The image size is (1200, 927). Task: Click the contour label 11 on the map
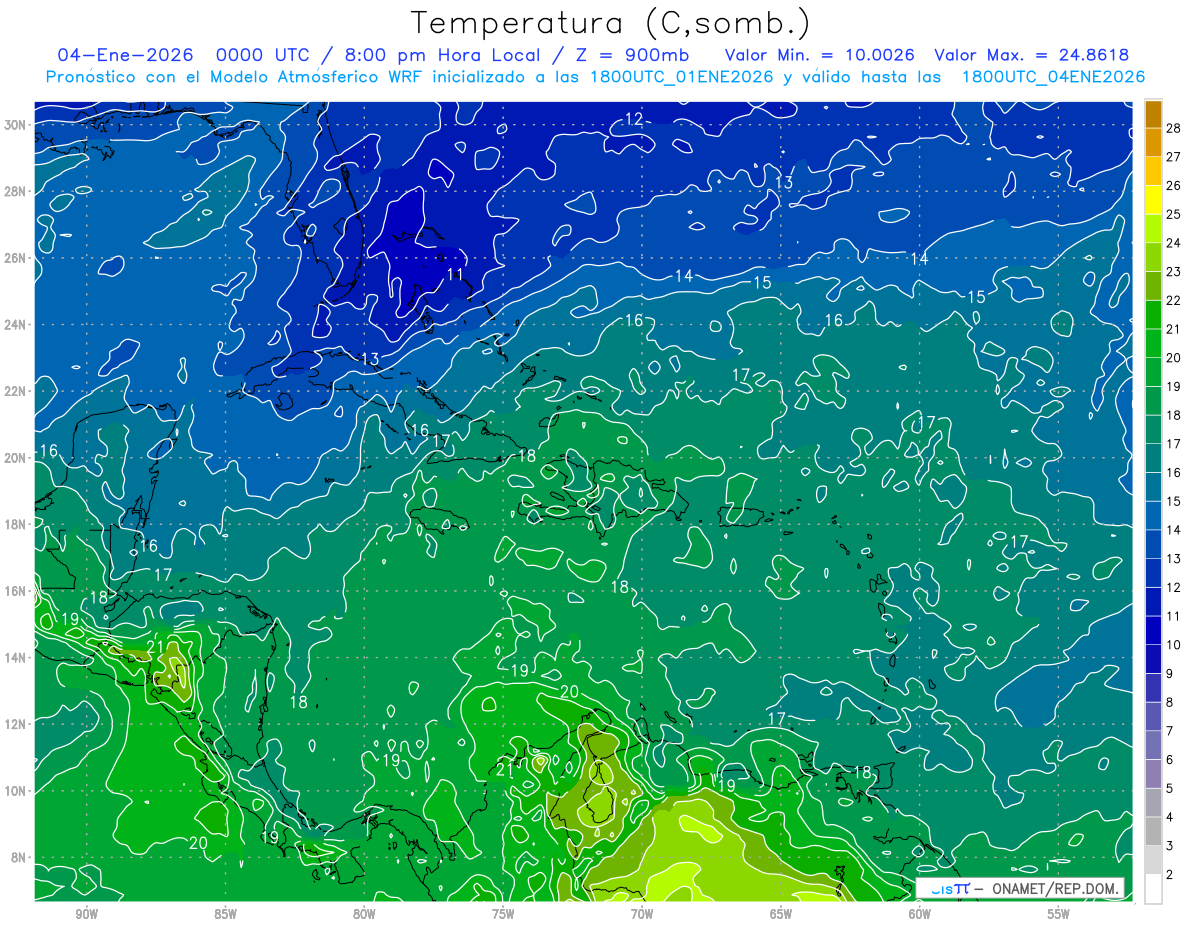455,274
